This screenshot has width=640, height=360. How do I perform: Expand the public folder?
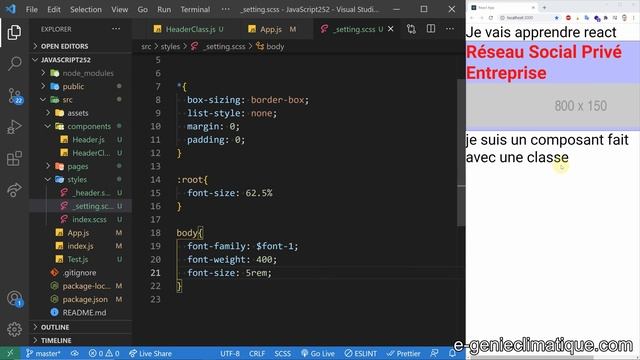click(x=73, y=87)
